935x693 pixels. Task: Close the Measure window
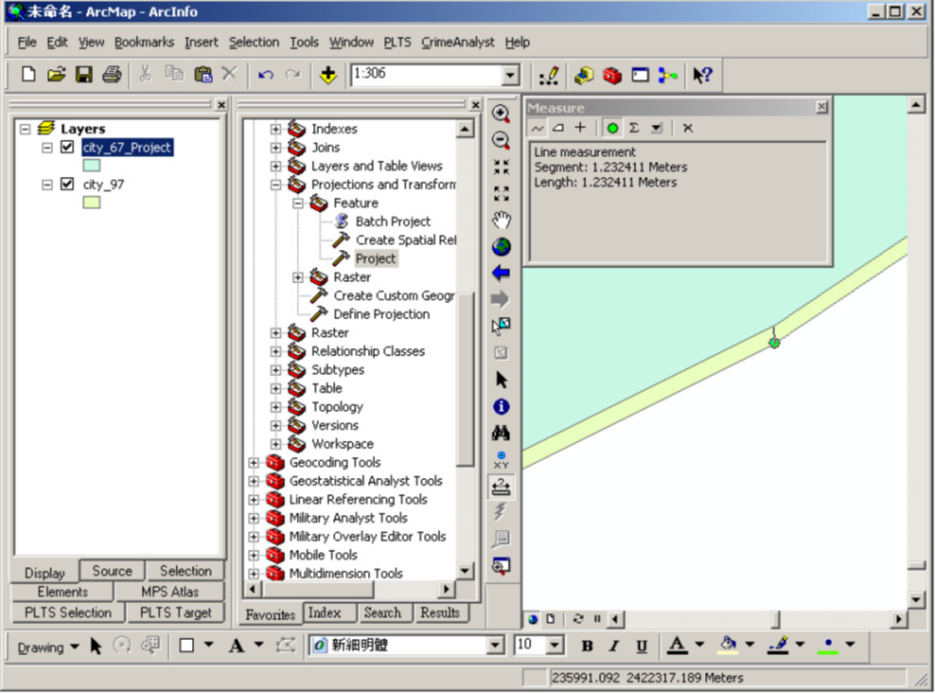tap(822, 107)
